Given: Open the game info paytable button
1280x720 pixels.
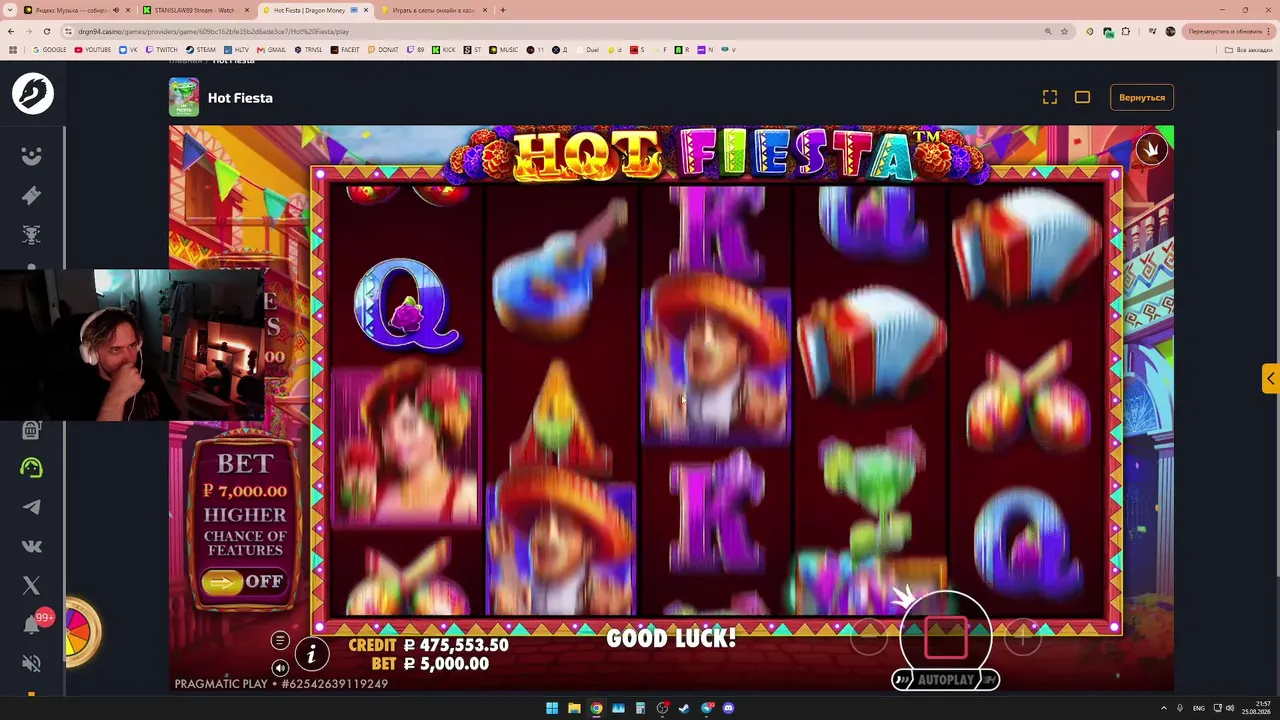Looking at the screenshot, I should click(311, 655).
